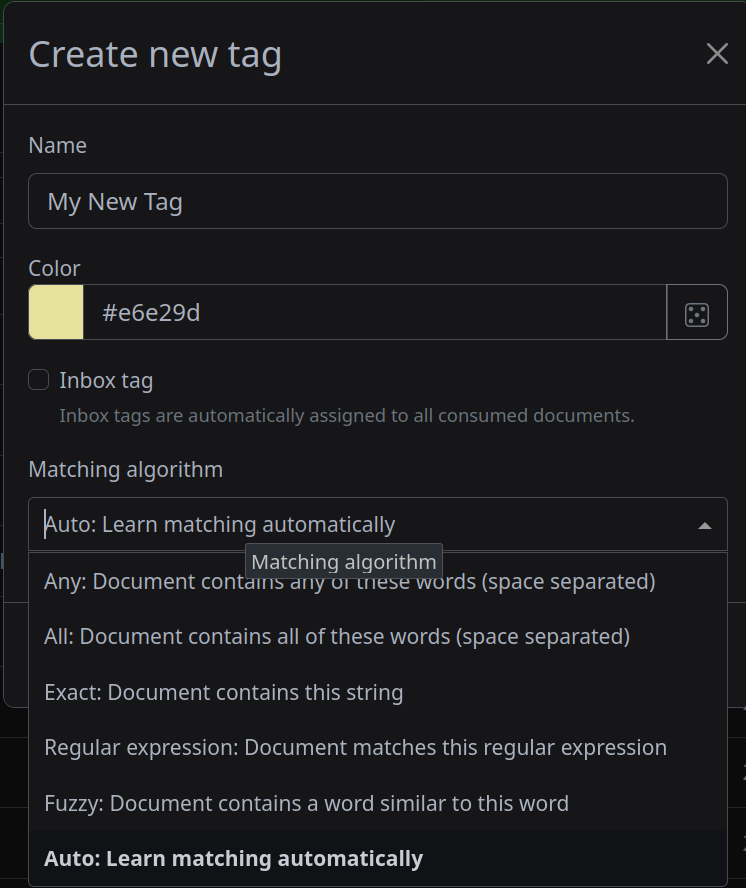This screenshot has width=746, height=888.
Task: Click the #e6e29d hex color field
Action: click(374, 313)
